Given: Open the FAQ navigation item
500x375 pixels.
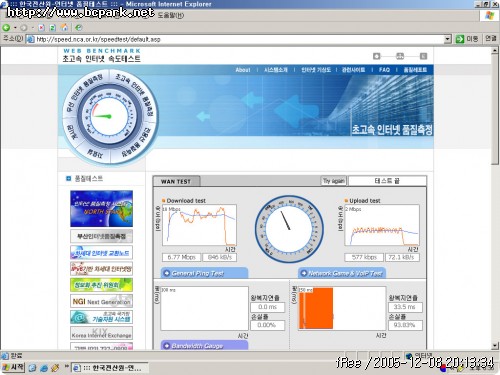Looking at the screenshot, I should click(384, 70).
